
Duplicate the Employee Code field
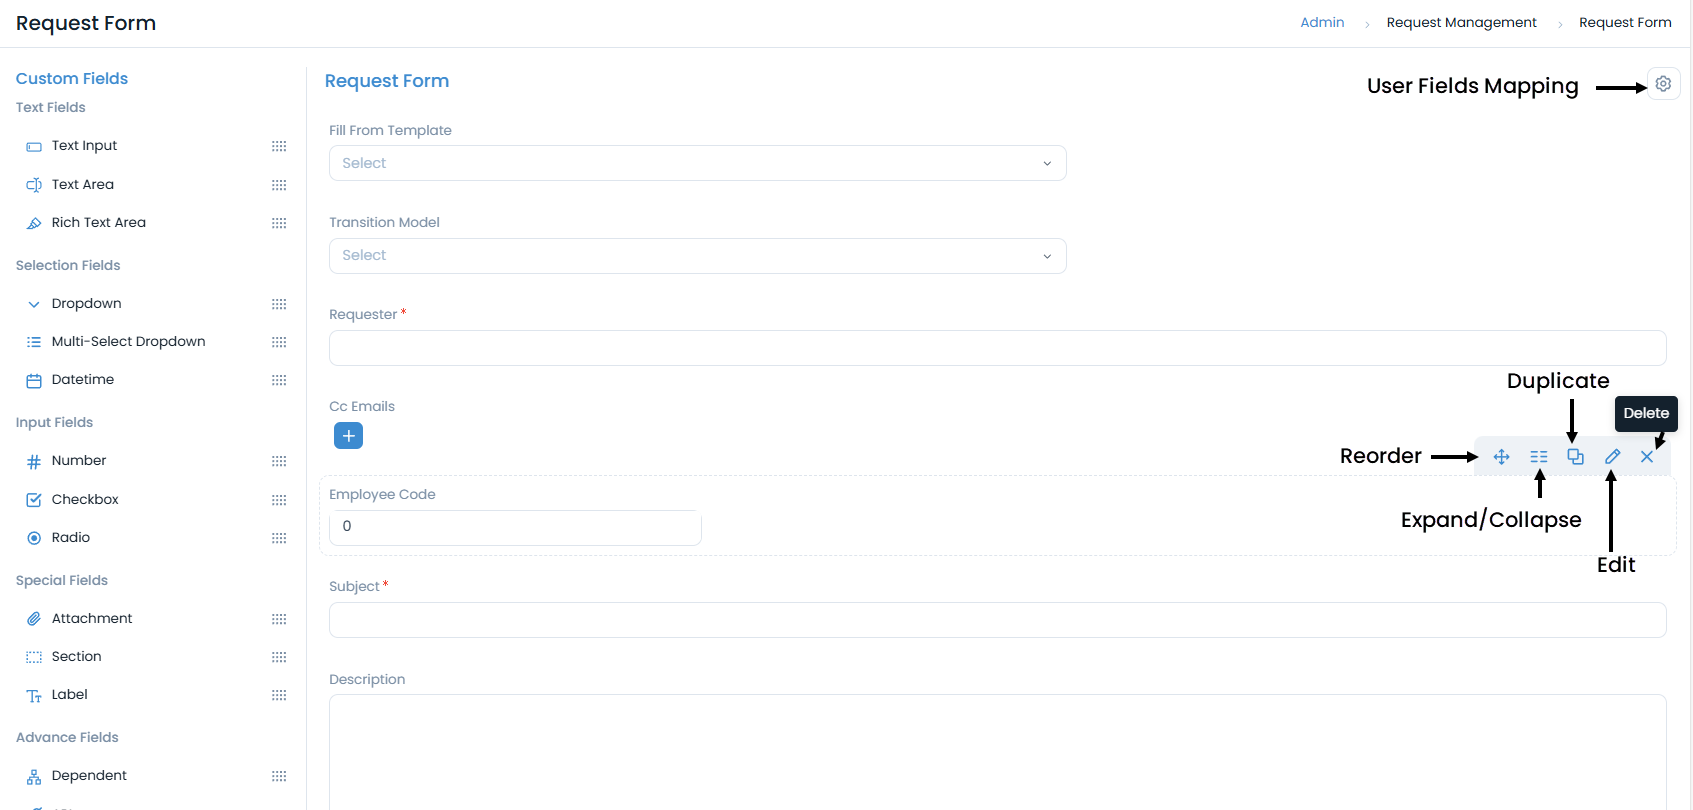tap(1575, 457)
